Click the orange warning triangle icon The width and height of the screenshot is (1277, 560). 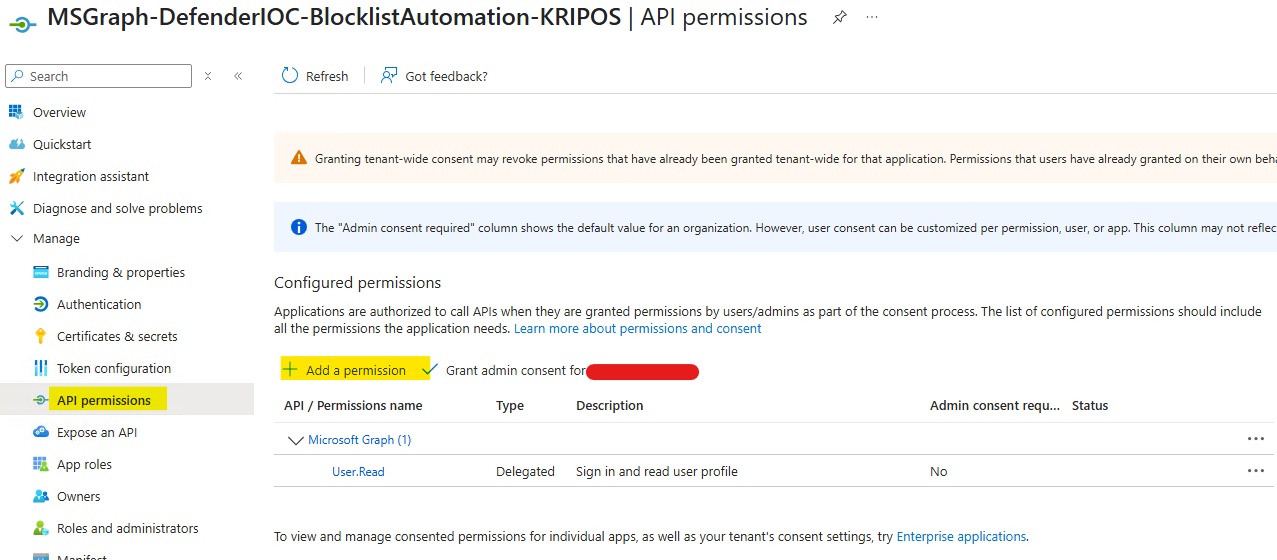[x=299, y=158]
